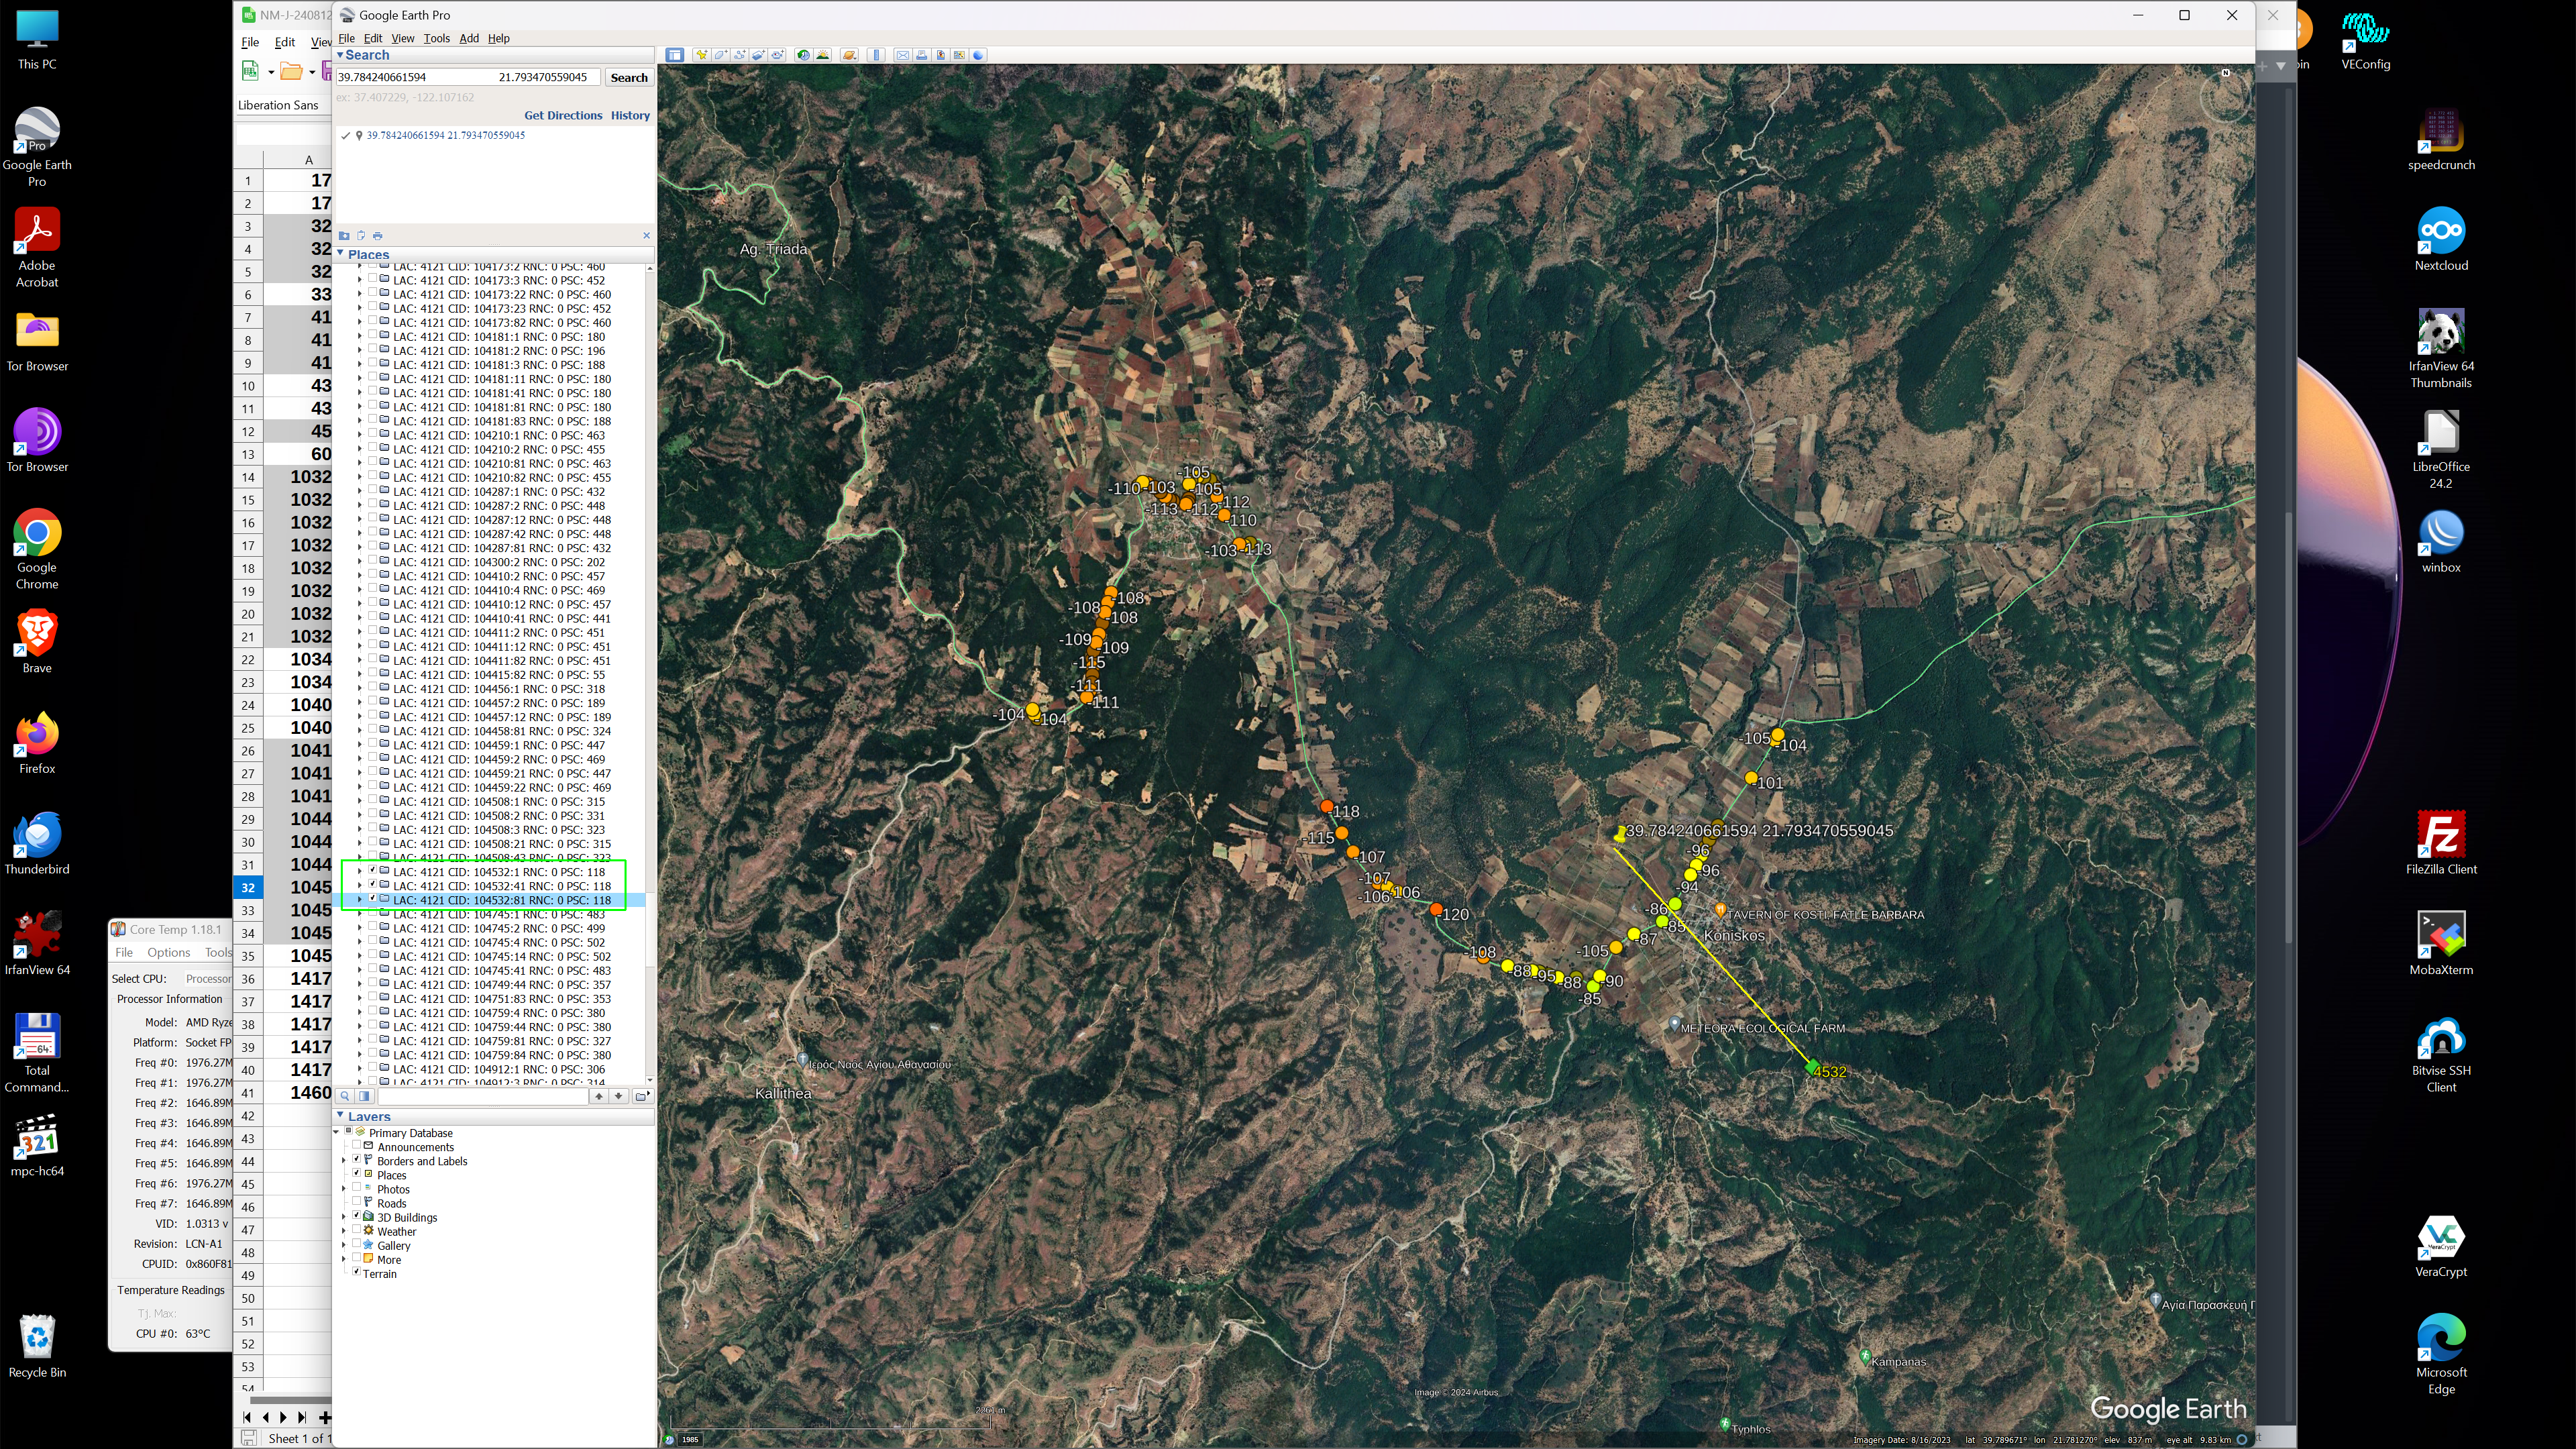Open the Recycle Bin on desktop
Image resolution: width=2576 pixels, height=1449 pixels.
click(37, 1346)
